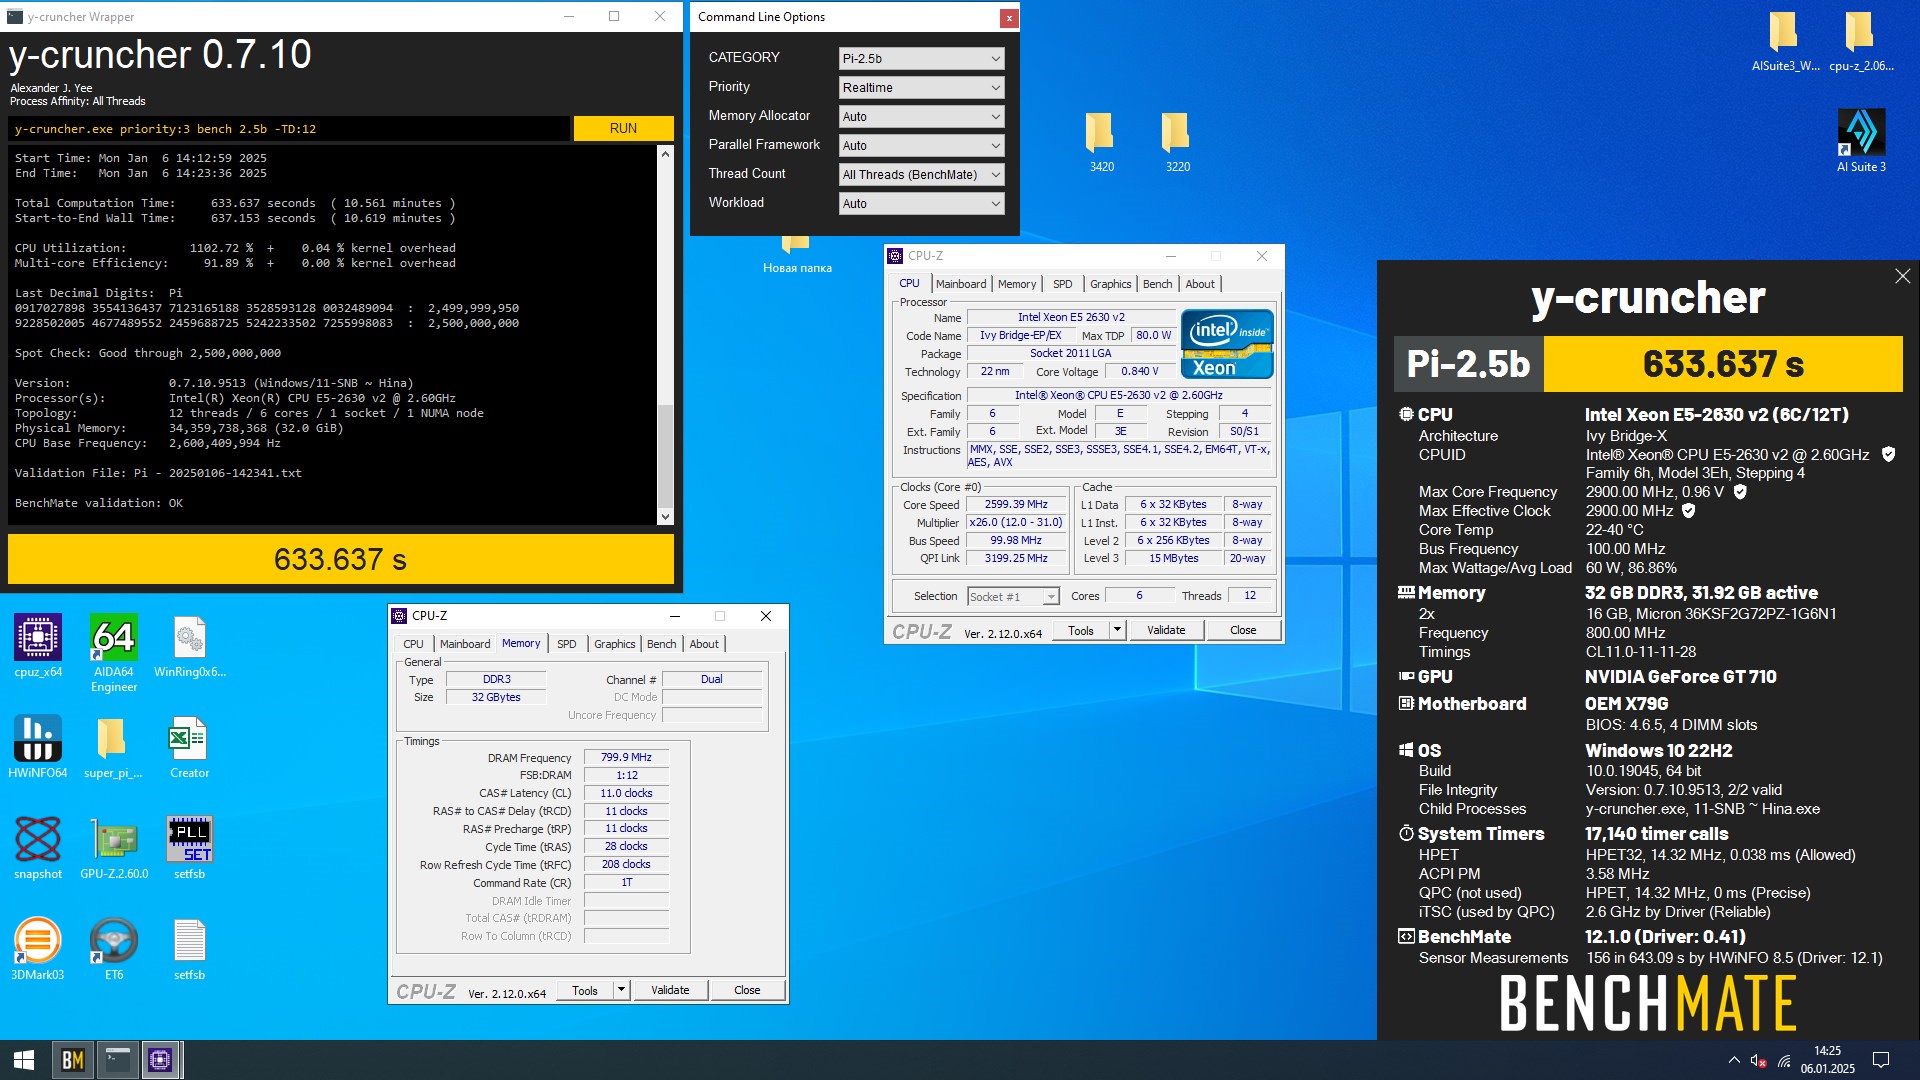Click the '17,140 timer calls' text

1656,834
